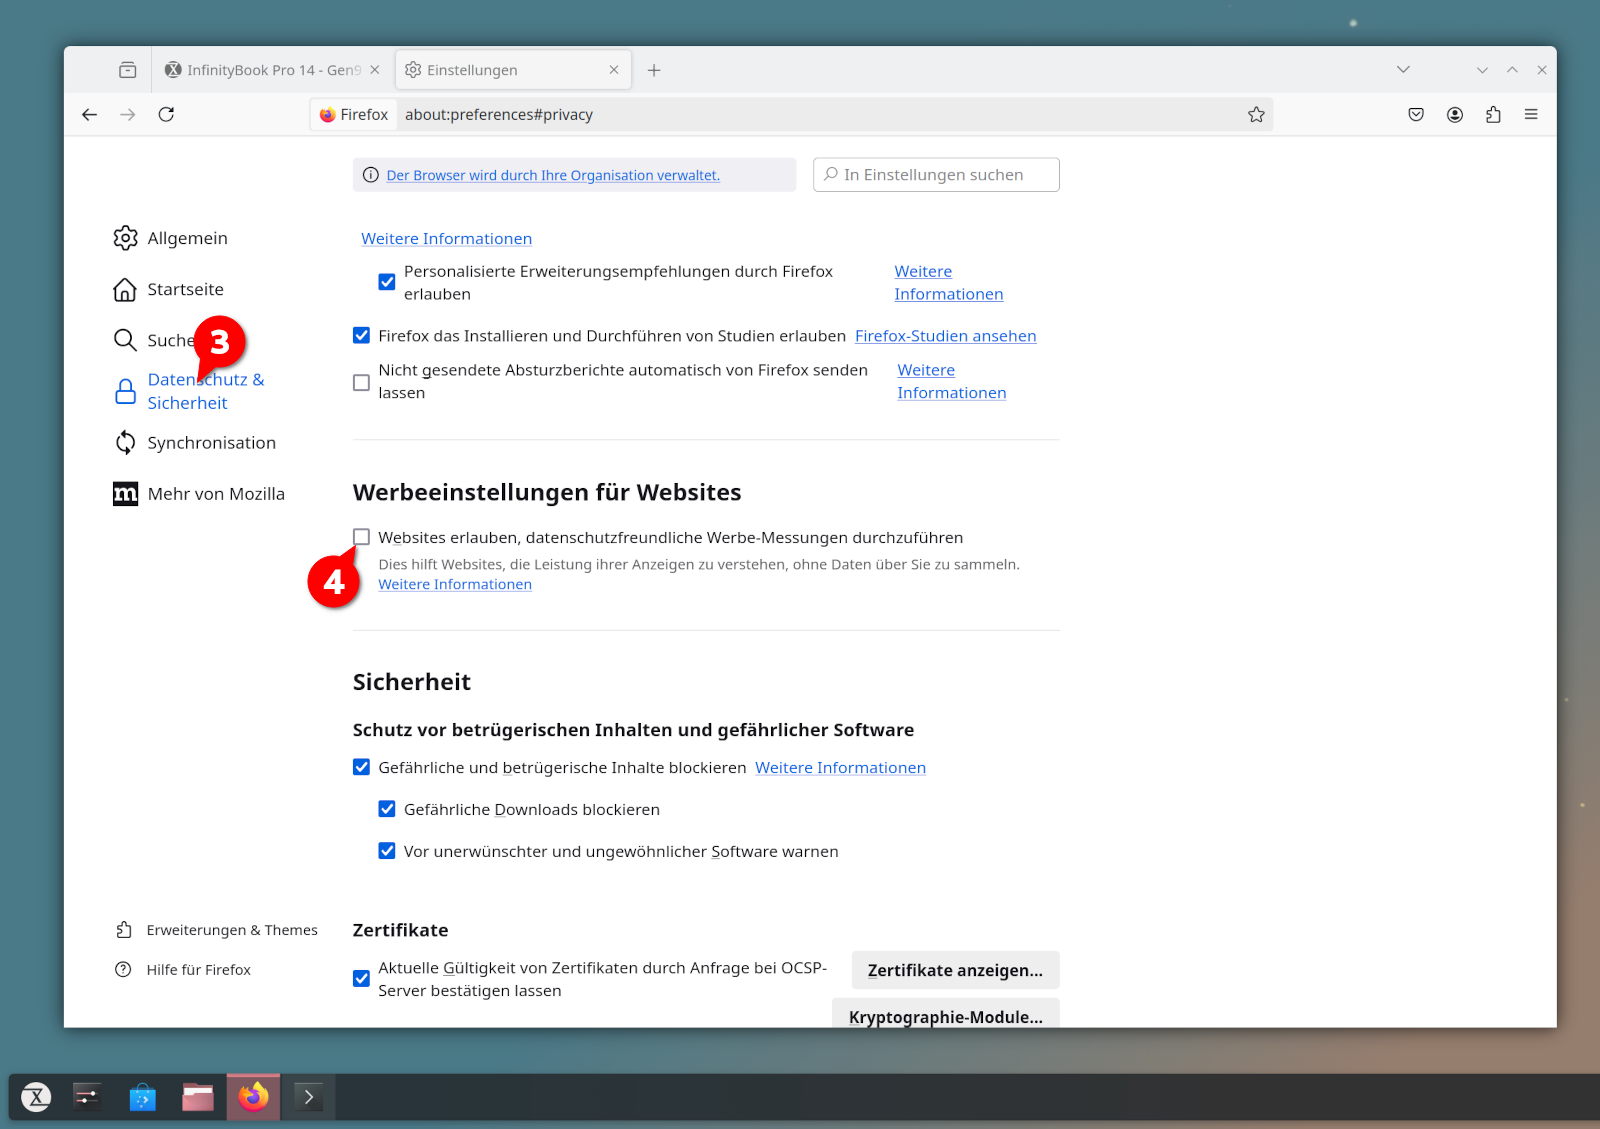The width and height of the screenshot is (1600, 1129).
Task: Click the Firefox identity icon in address bar
Action: click(x=327, y=115)
